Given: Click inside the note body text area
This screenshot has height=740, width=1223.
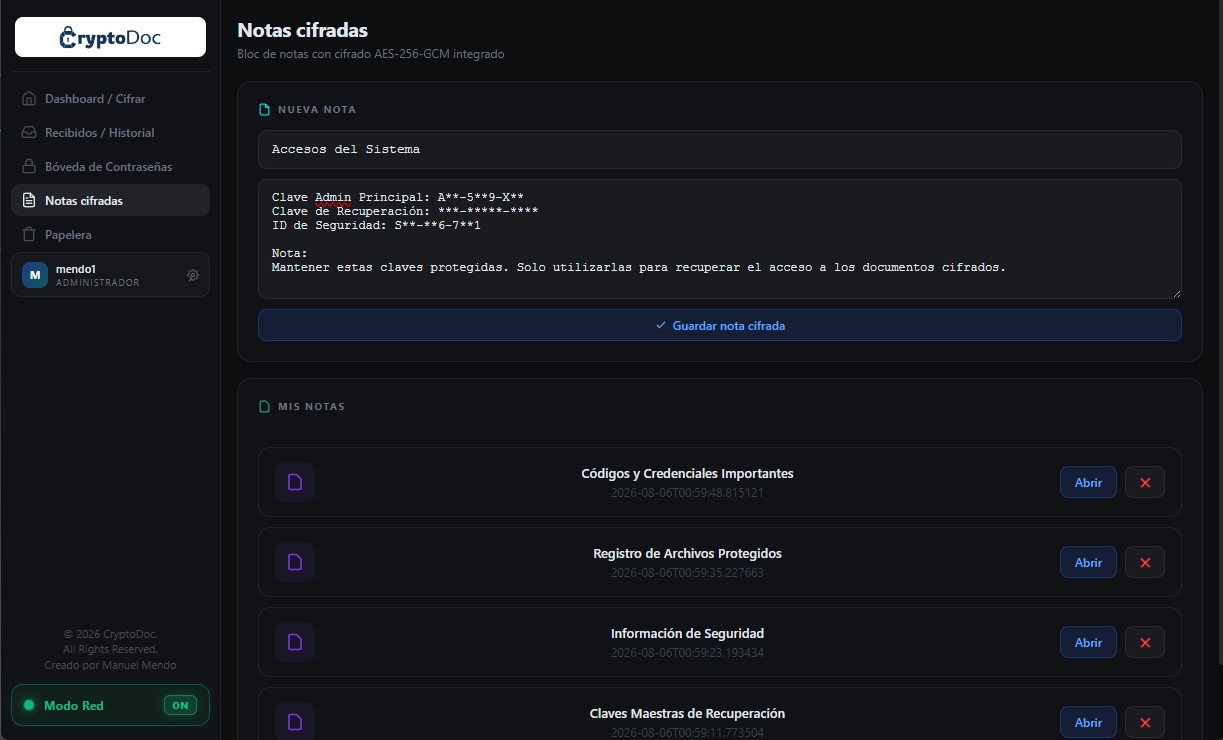Looking at the screenshot, I should [720, 239].
